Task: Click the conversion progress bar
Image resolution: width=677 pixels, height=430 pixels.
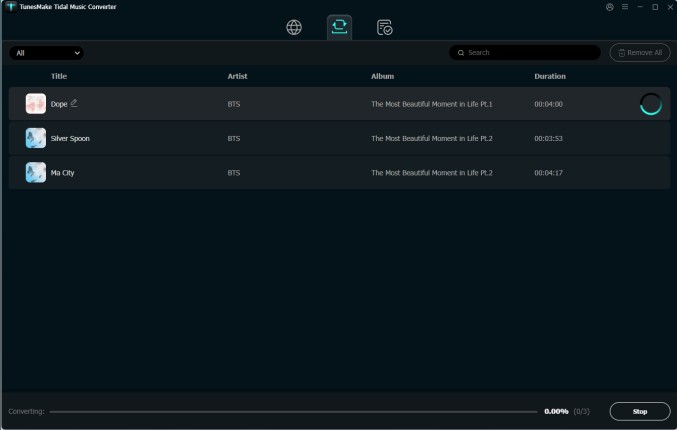Action: [x=294, y=411]
